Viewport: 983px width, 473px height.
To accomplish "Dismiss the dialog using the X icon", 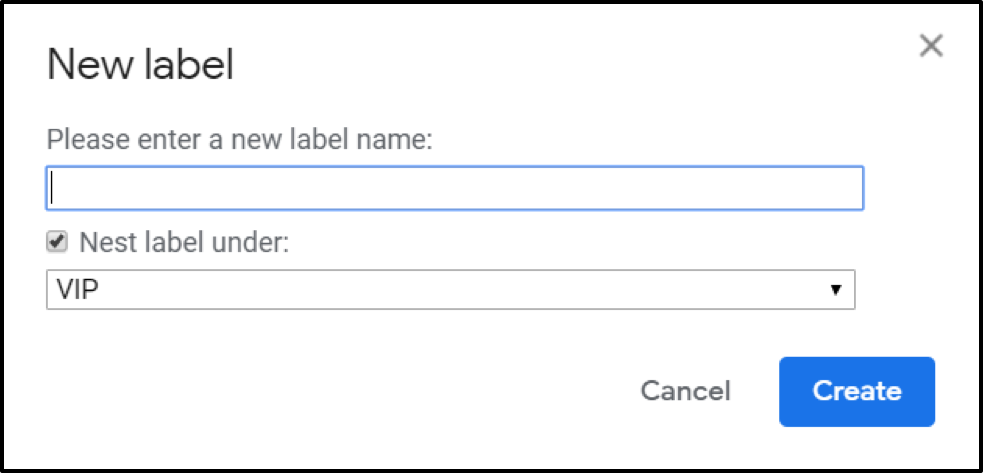I will click(x=931, y=45).
